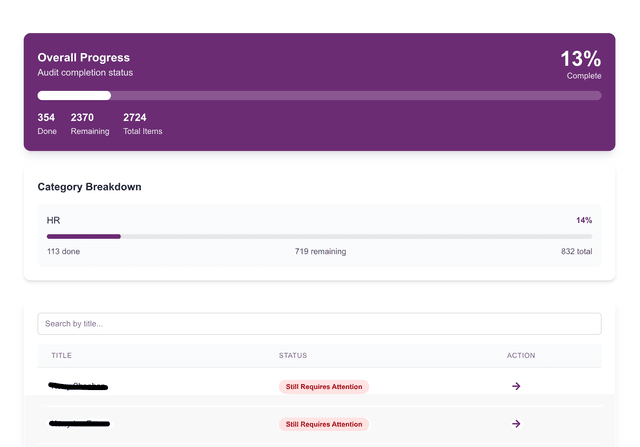This screenshot has width=640, height=447.
Task: Click the 14% HR completion value
Action: point(583,220)
